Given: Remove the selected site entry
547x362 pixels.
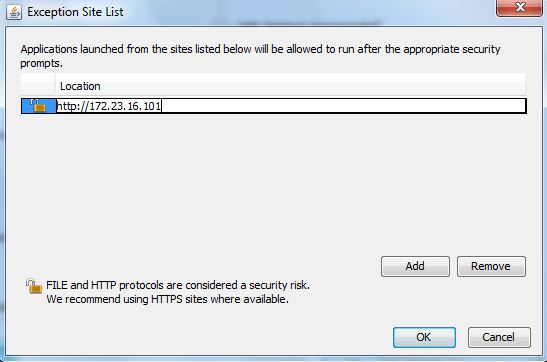Looking at the screenshot, I should coord(491,266).
